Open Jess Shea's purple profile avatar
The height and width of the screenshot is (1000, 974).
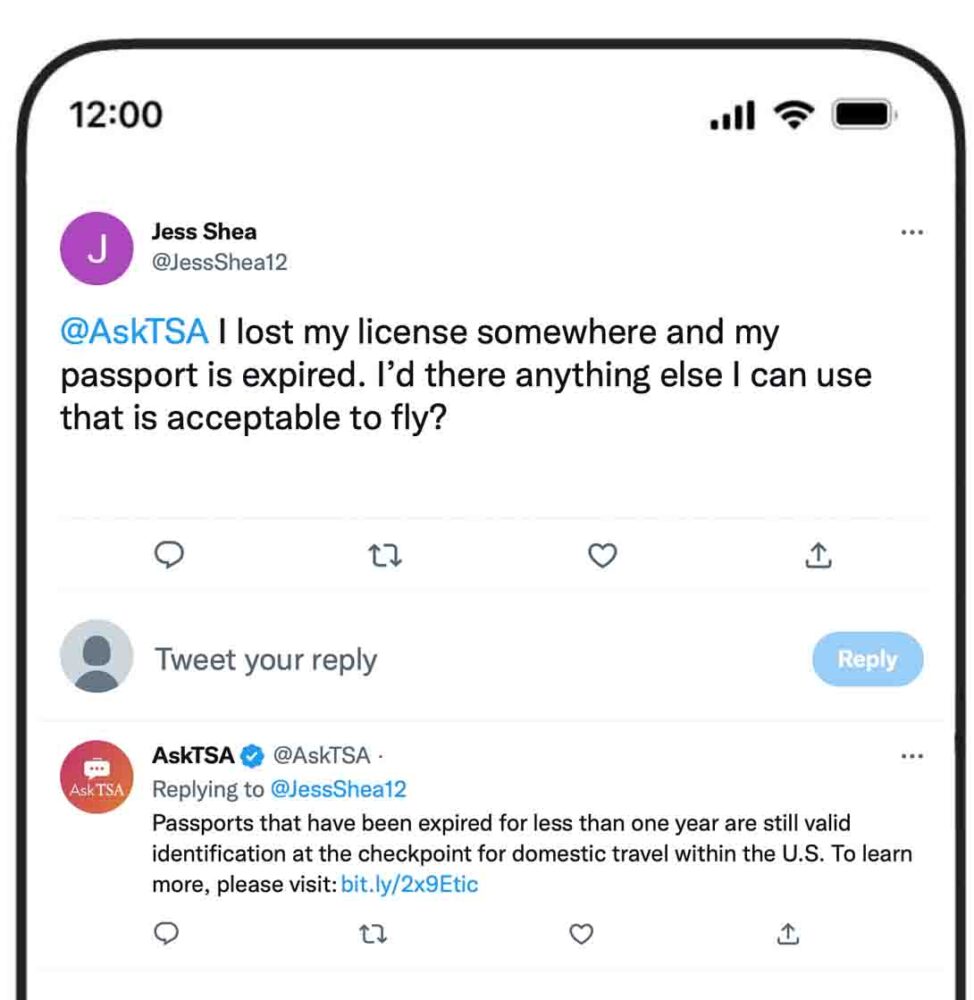click(x=97, y=248)
